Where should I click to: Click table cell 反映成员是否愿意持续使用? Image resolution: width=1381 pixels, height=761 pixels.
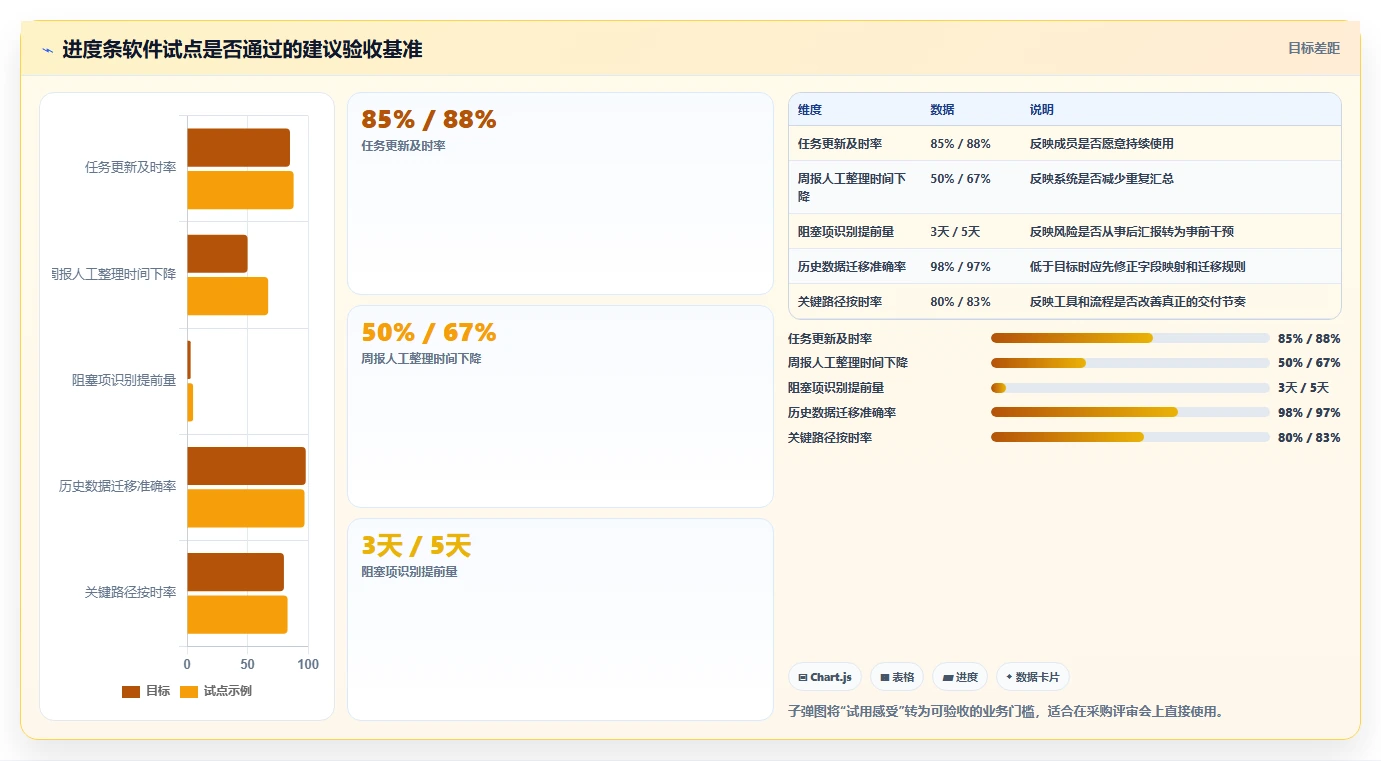coord(1102,144)
